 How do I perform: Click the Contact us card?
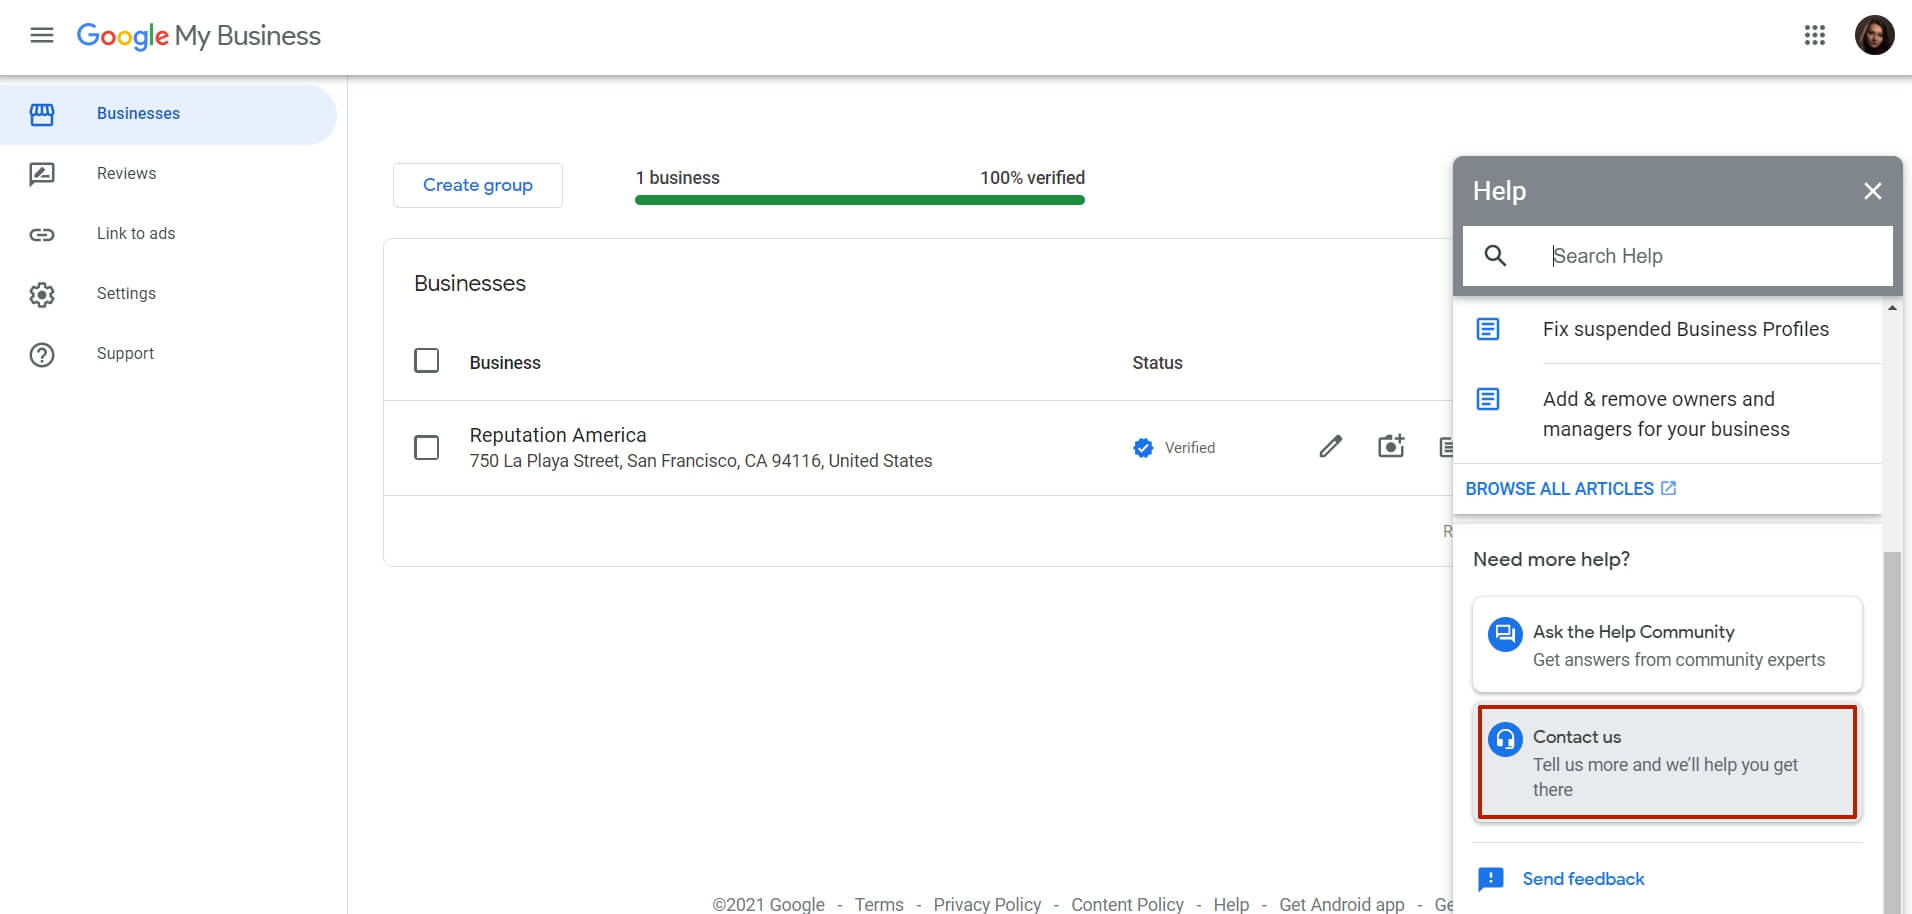coord(1667,762)
